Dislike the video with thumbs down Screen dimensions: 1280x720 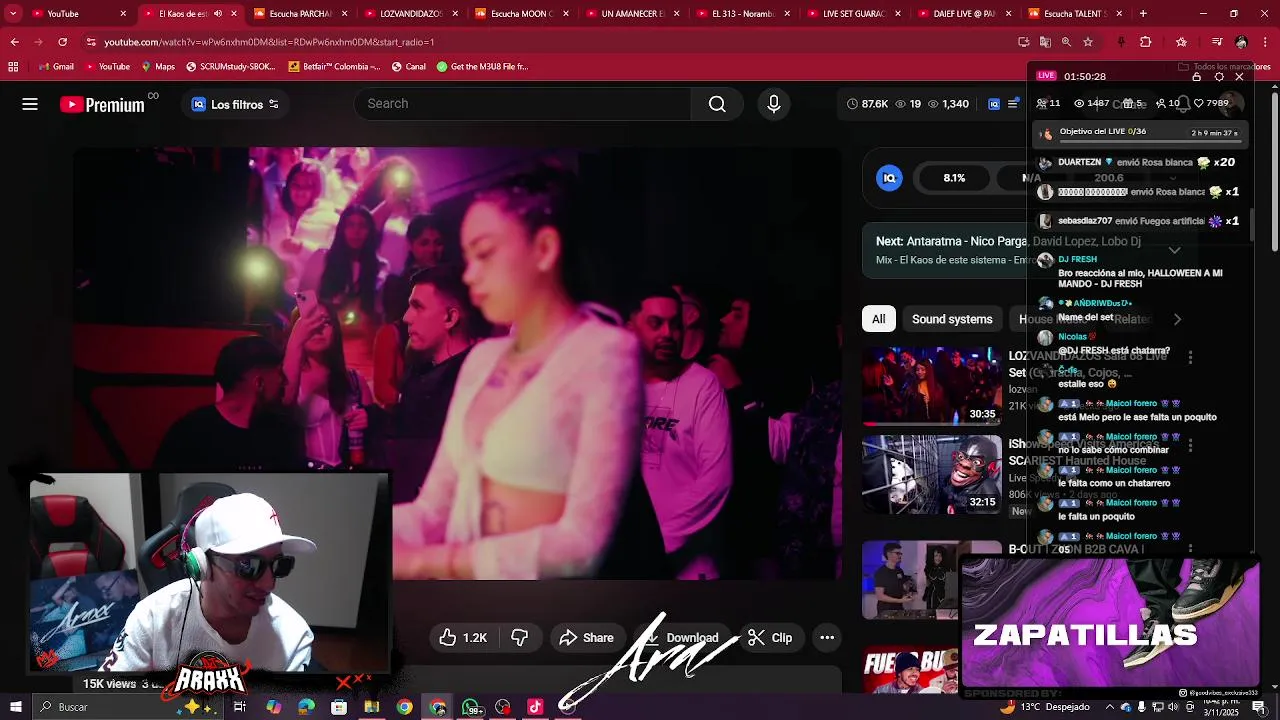coord(520,638)
